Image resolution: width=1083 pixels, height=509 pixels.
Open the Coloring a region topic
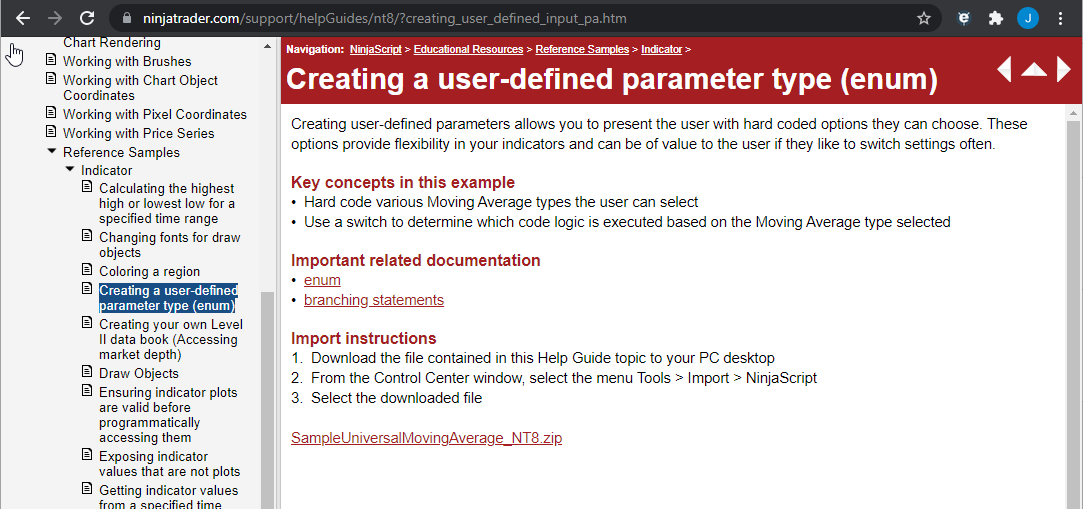coord(149,271)
